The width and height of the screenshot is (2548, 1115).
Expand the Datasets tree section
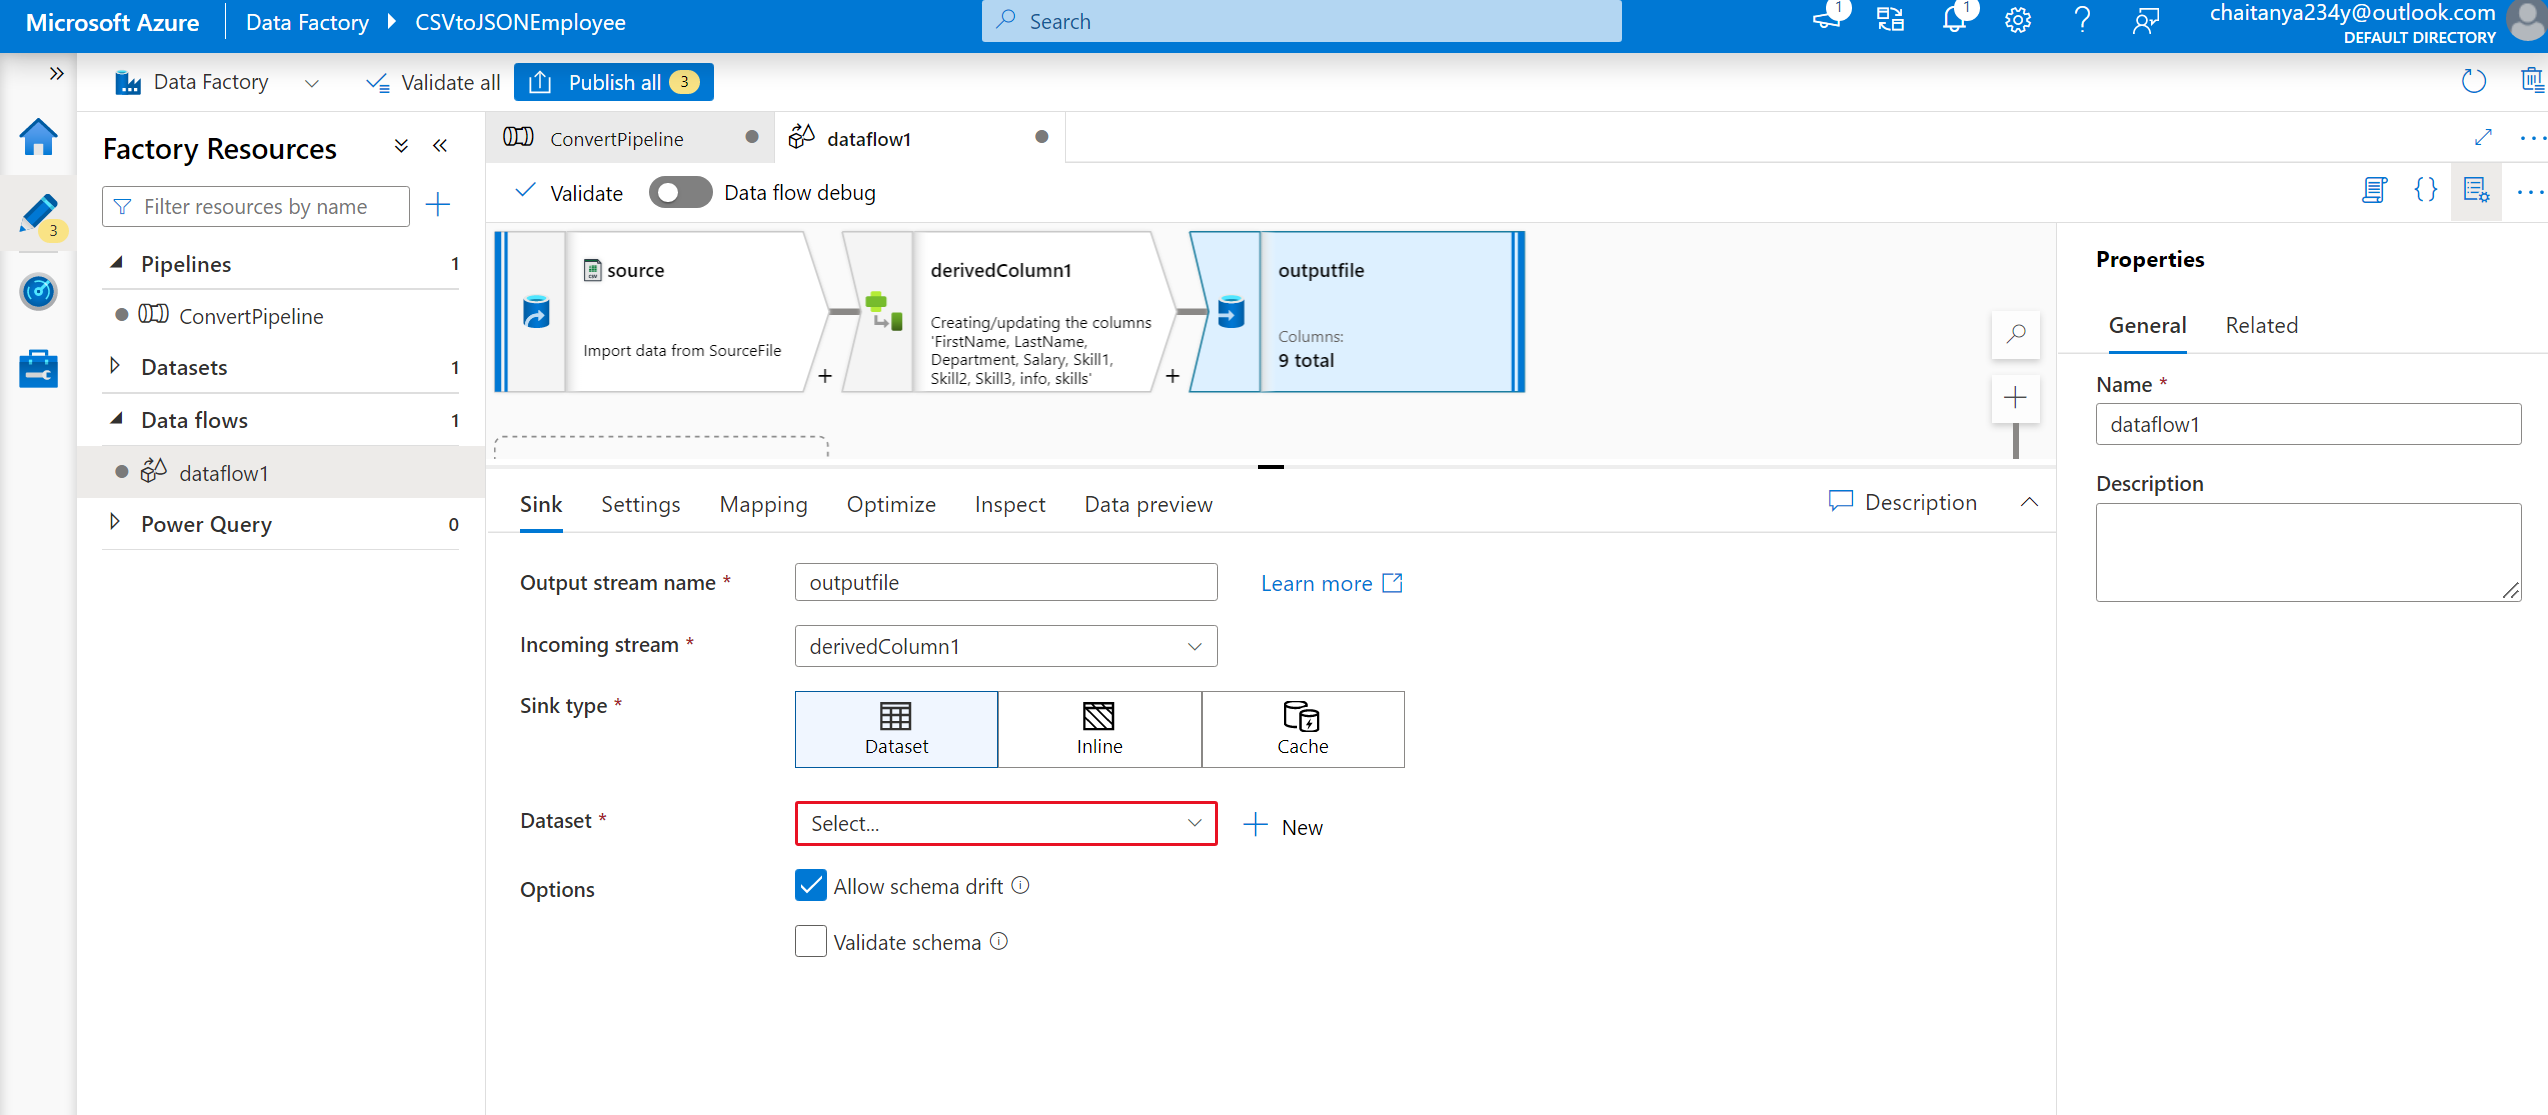point(116,367)
